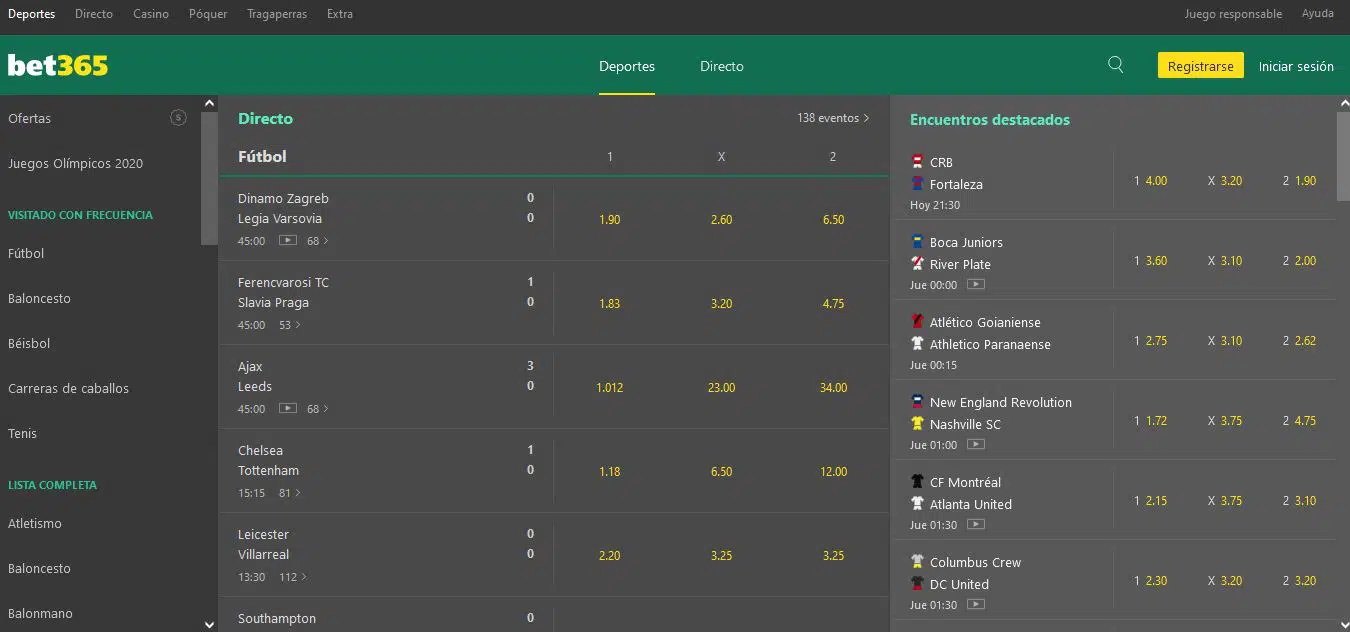Click the Ofertas badge icon in the sidebar
This screenshot has height=632, width=1350.
click(x=178, y=118)
